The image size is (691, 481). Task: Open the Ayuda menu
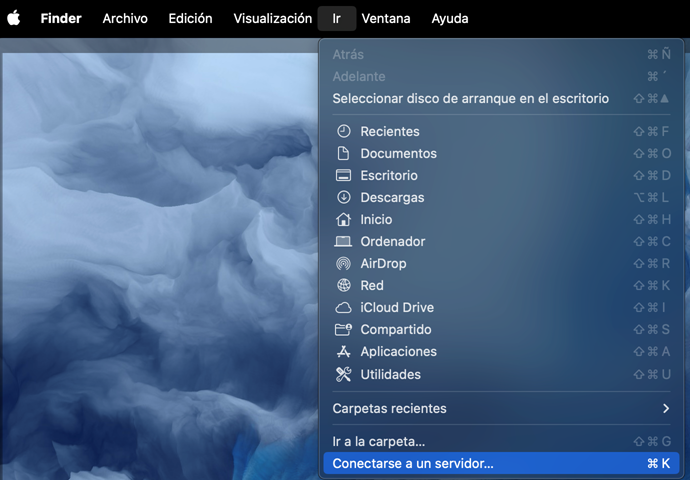[450, 19]
